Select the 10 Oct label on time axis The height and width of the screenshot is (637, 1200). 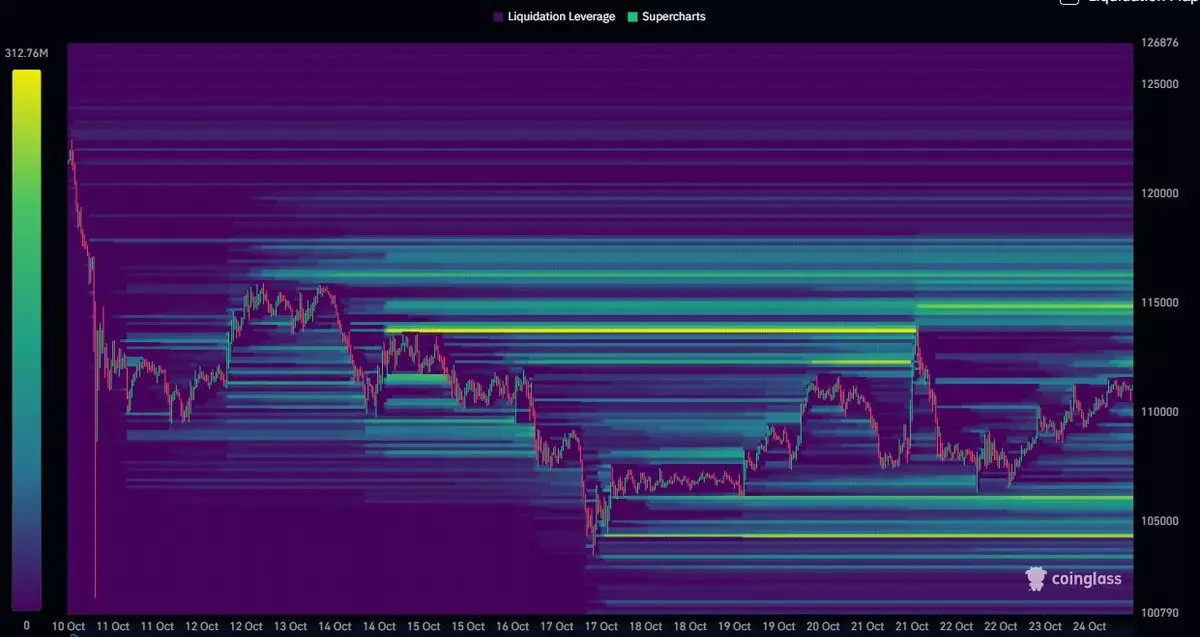(x=69, y=627)
